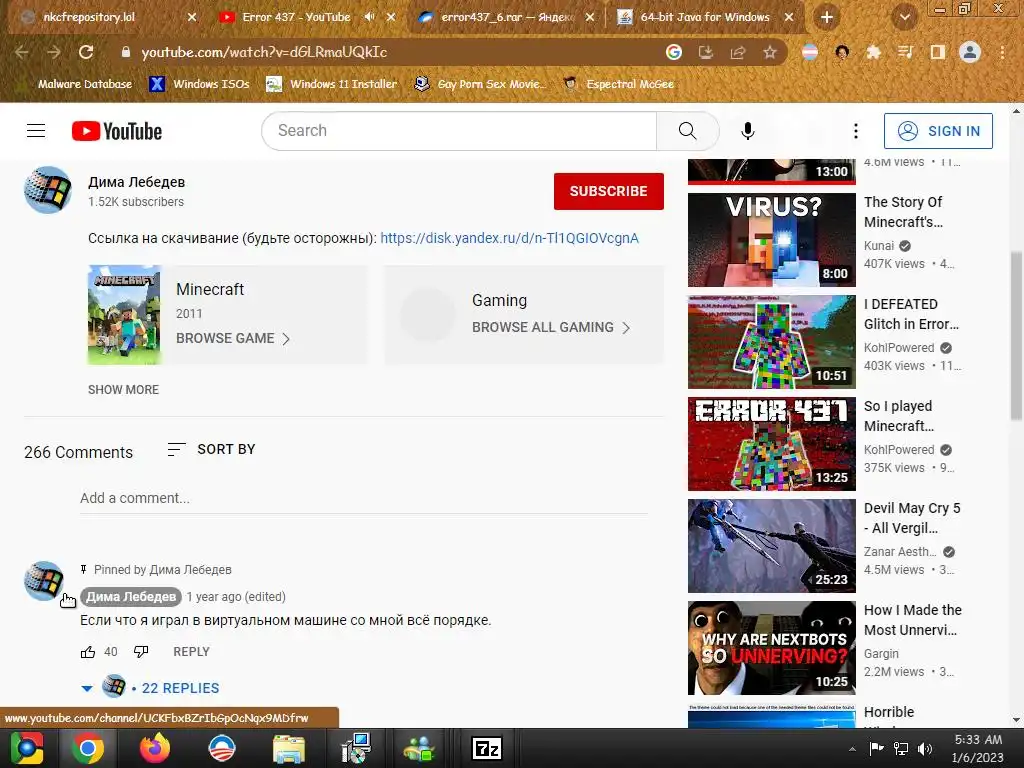The height and width of the screenshot is (768, 1024).
Task: Open Chrome extensions puzzle icon
Action: [x=873, y=52]
